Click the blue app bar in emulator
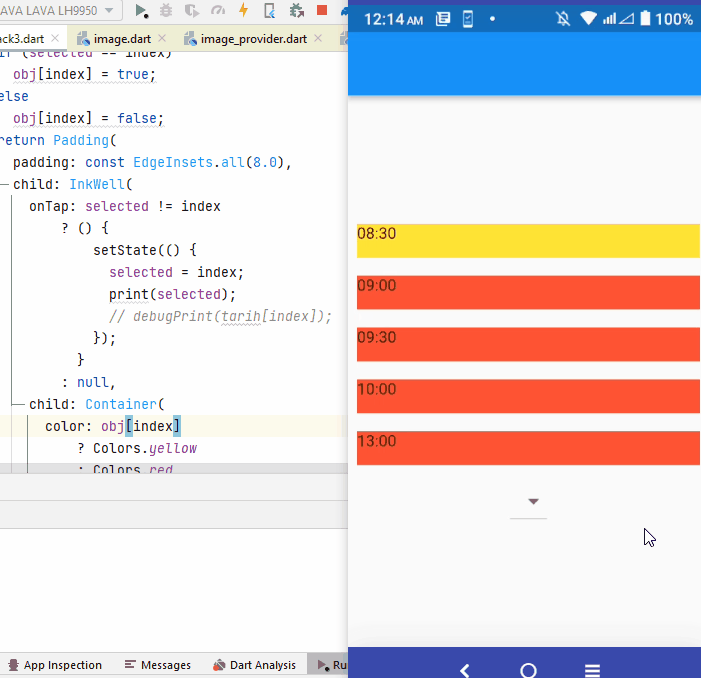The width and height of the screenshot is (701, 678). (524, 63)
